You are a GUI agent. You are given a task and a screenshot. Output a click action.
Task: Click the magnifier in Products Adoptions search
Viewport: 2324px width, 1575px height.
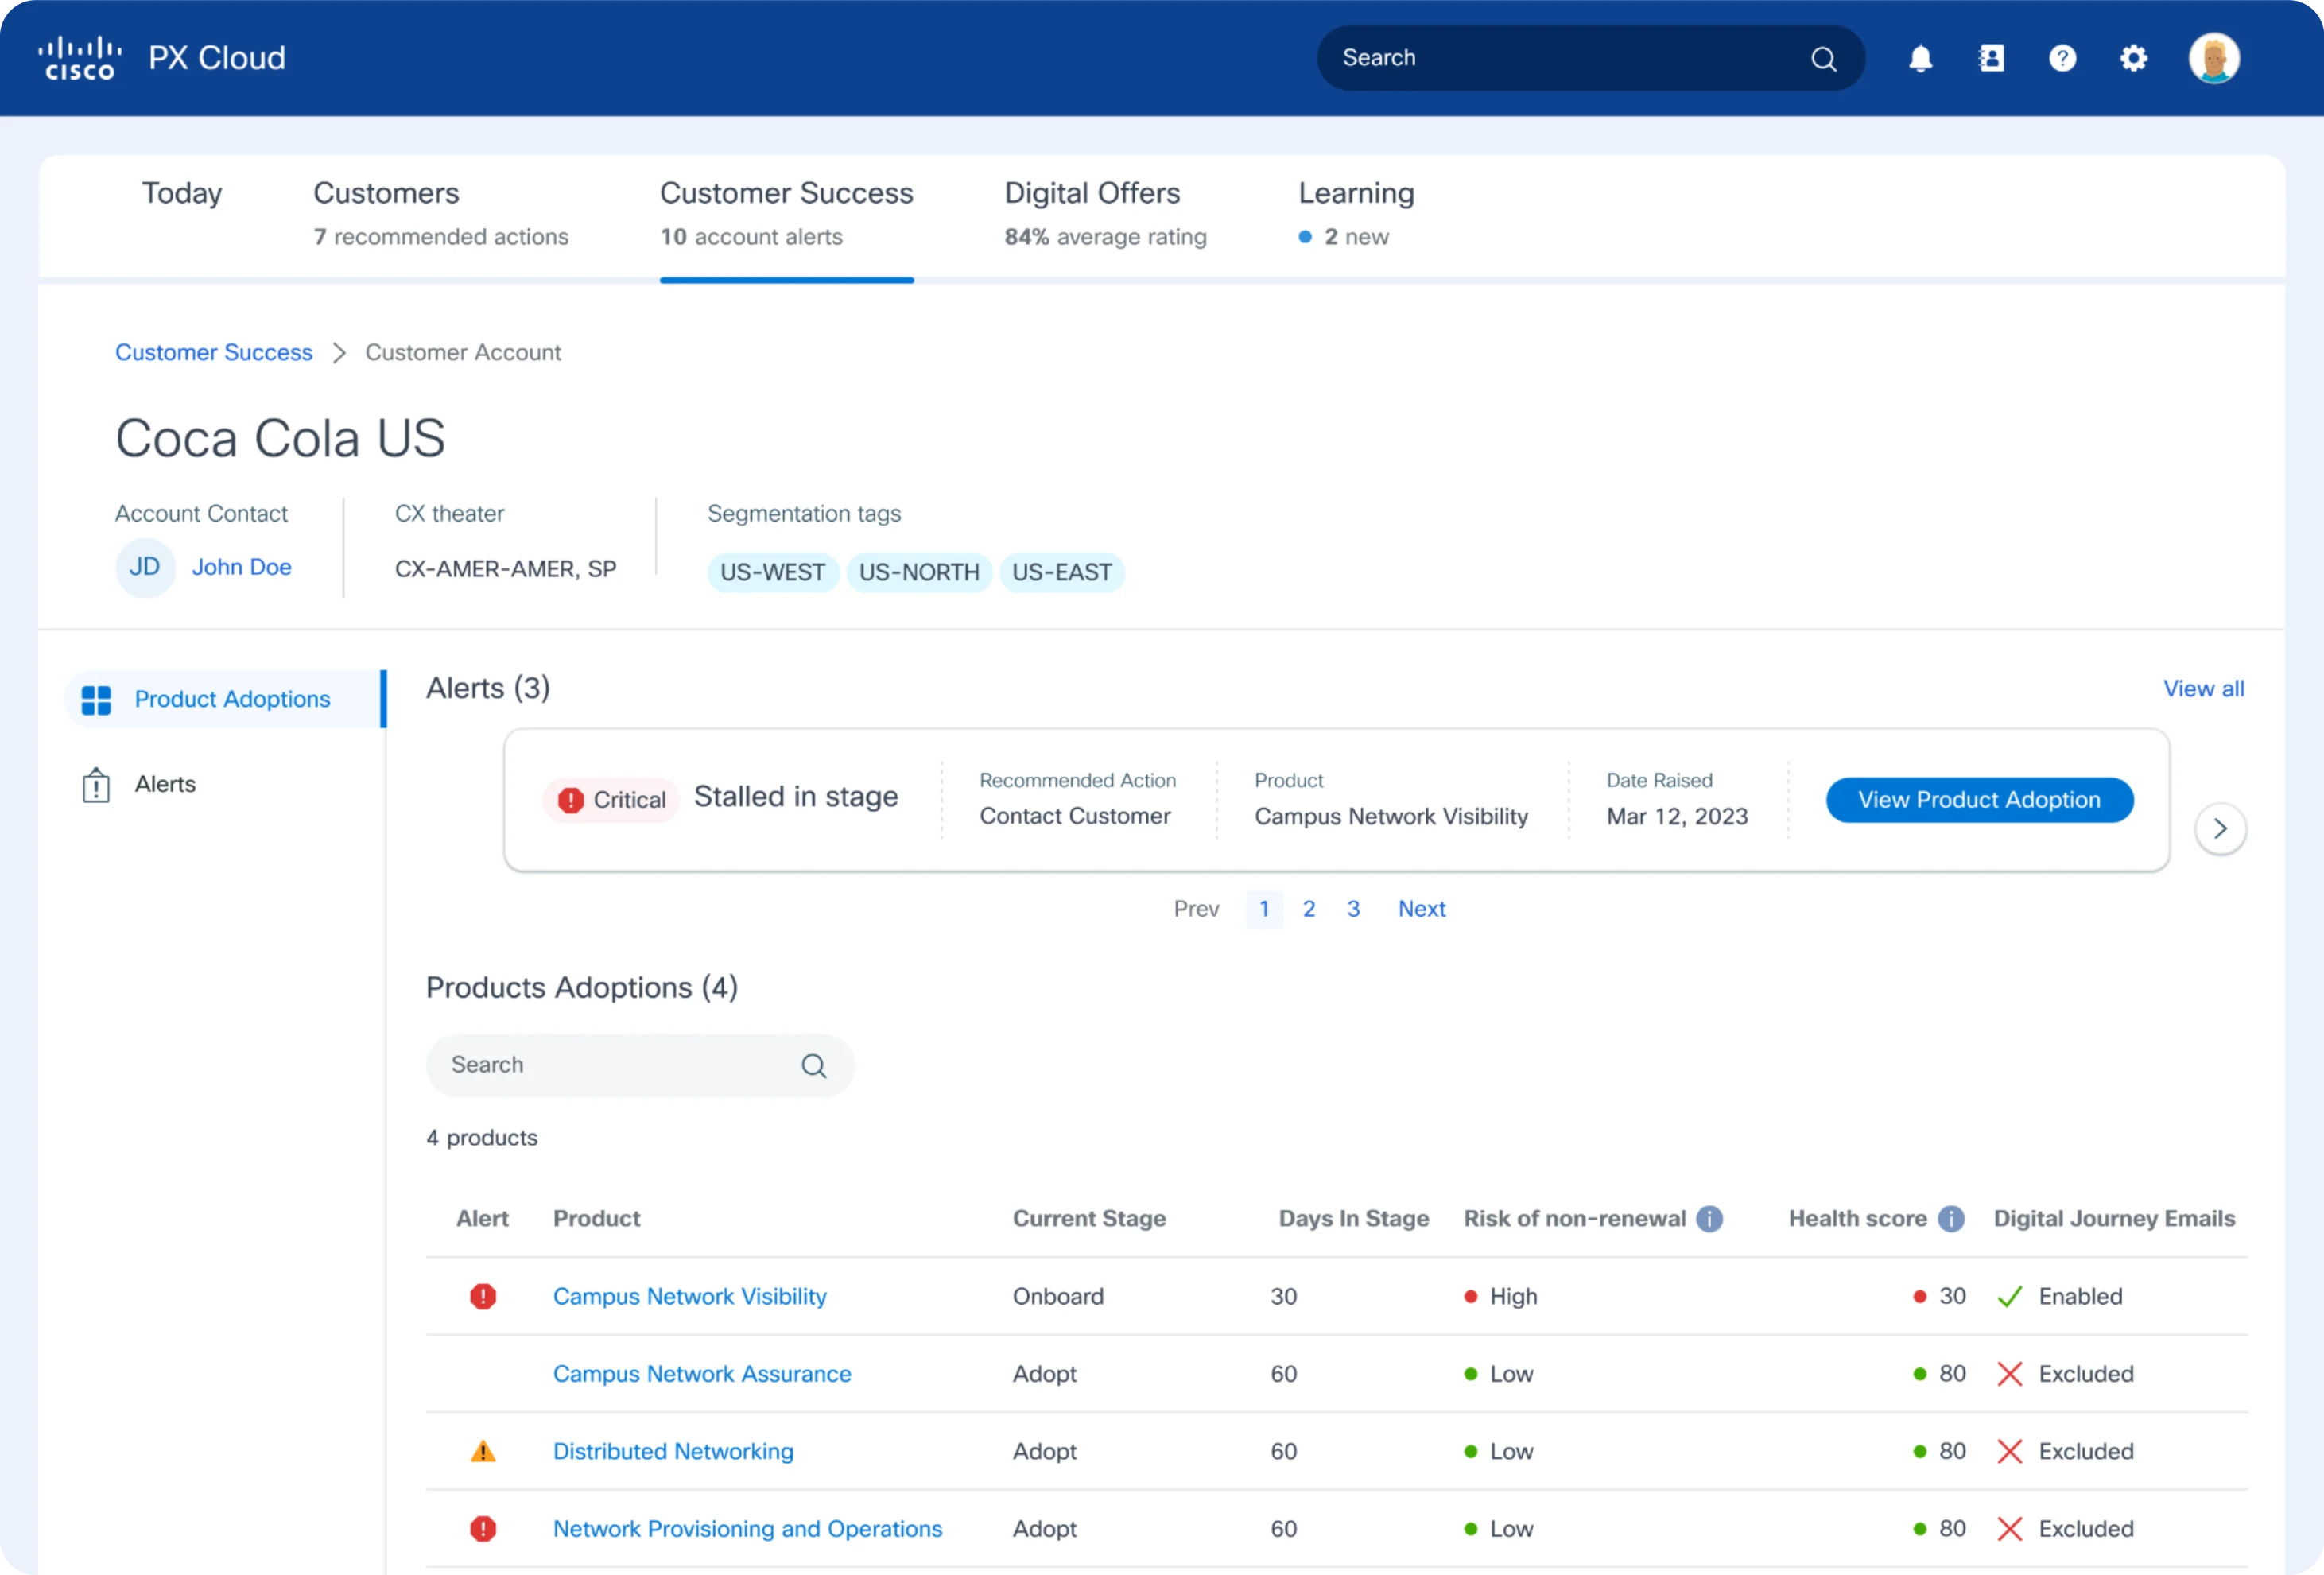814,1066
